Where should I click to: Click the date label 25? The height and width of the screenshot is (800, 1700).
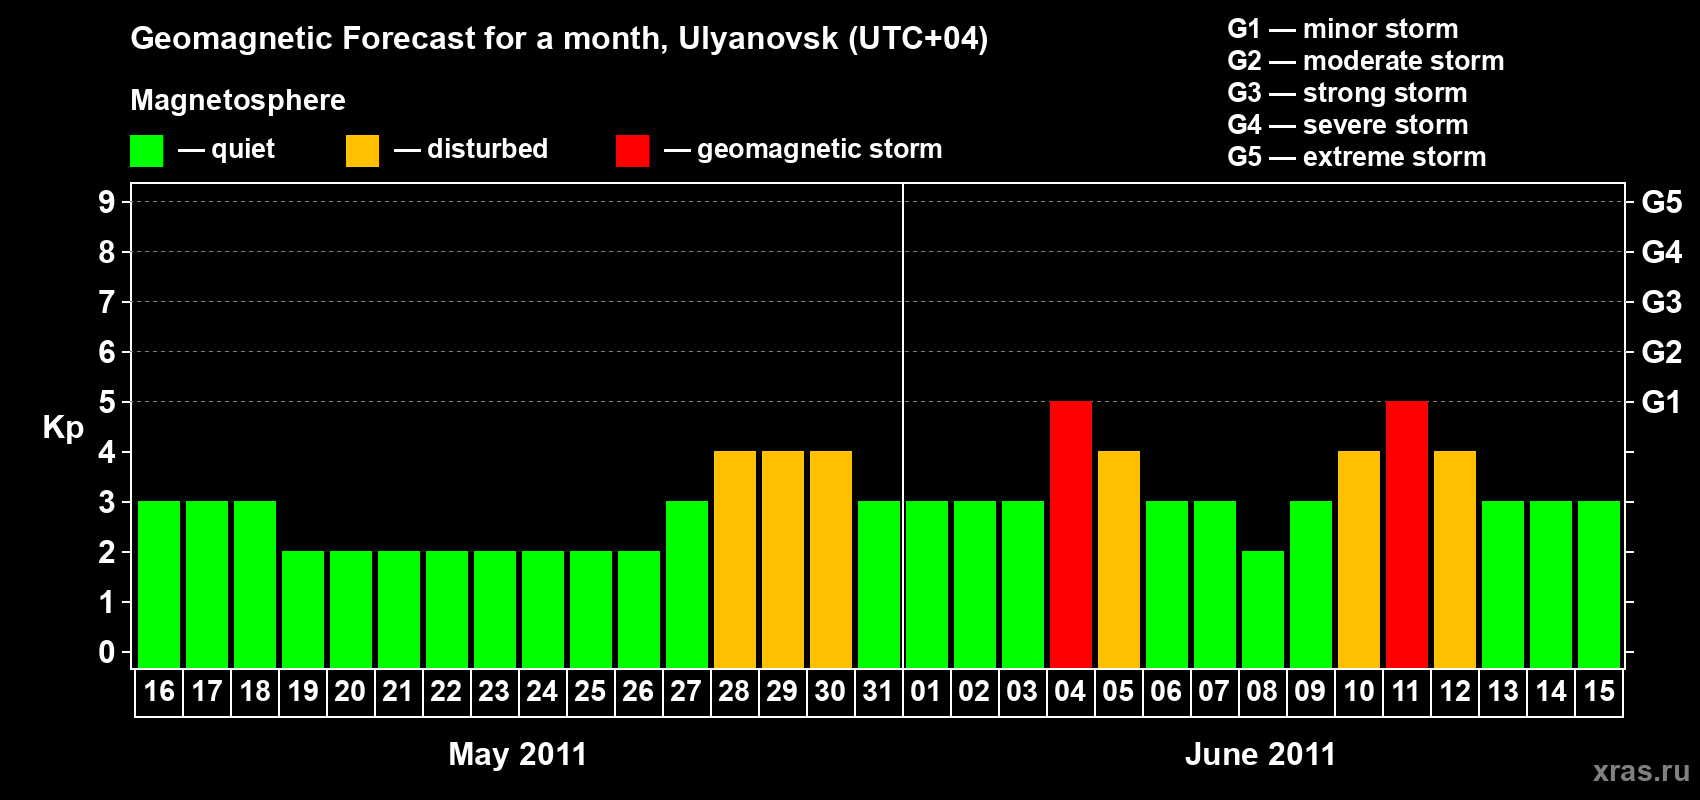coord(590,691)
